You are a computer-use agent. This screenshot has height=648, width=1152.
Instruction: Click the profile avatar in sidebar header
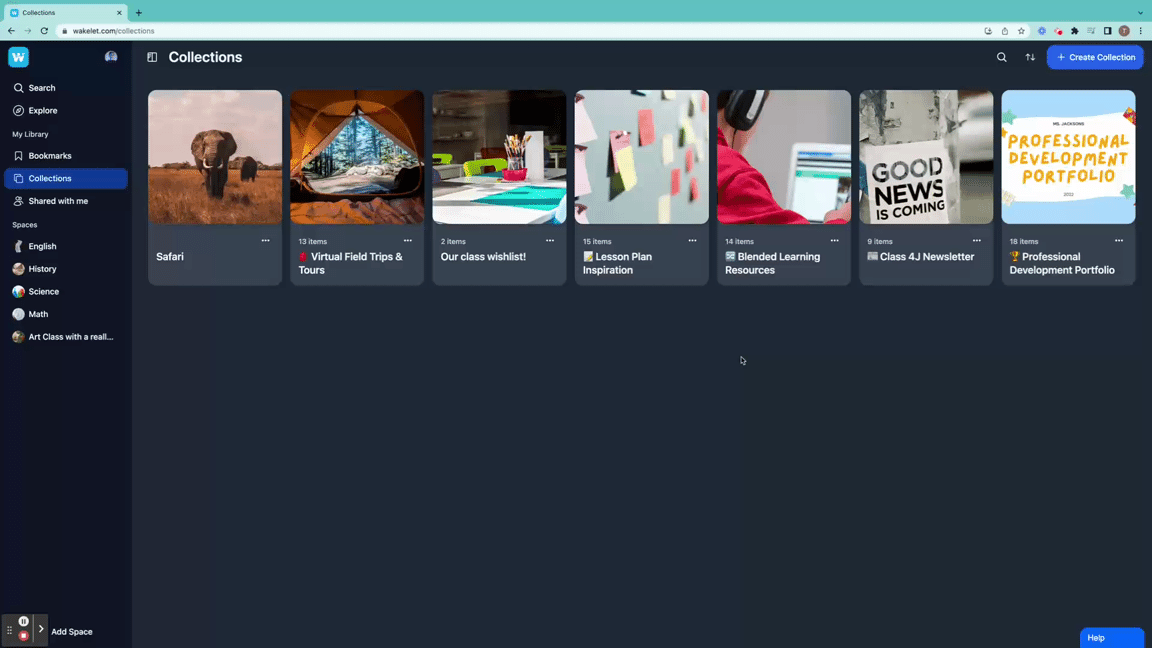[111, 57]
